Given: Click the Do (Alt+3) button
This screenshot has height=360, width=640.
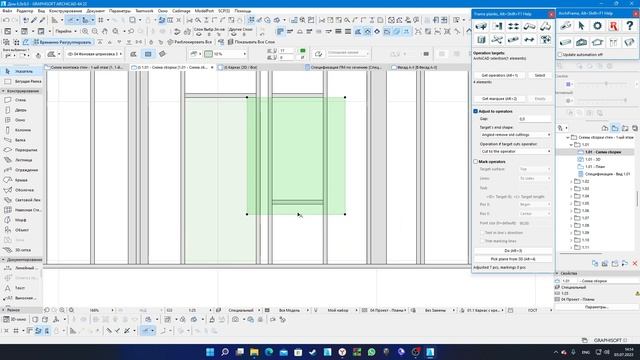Looking at the screenshot, I should (513, 251).
